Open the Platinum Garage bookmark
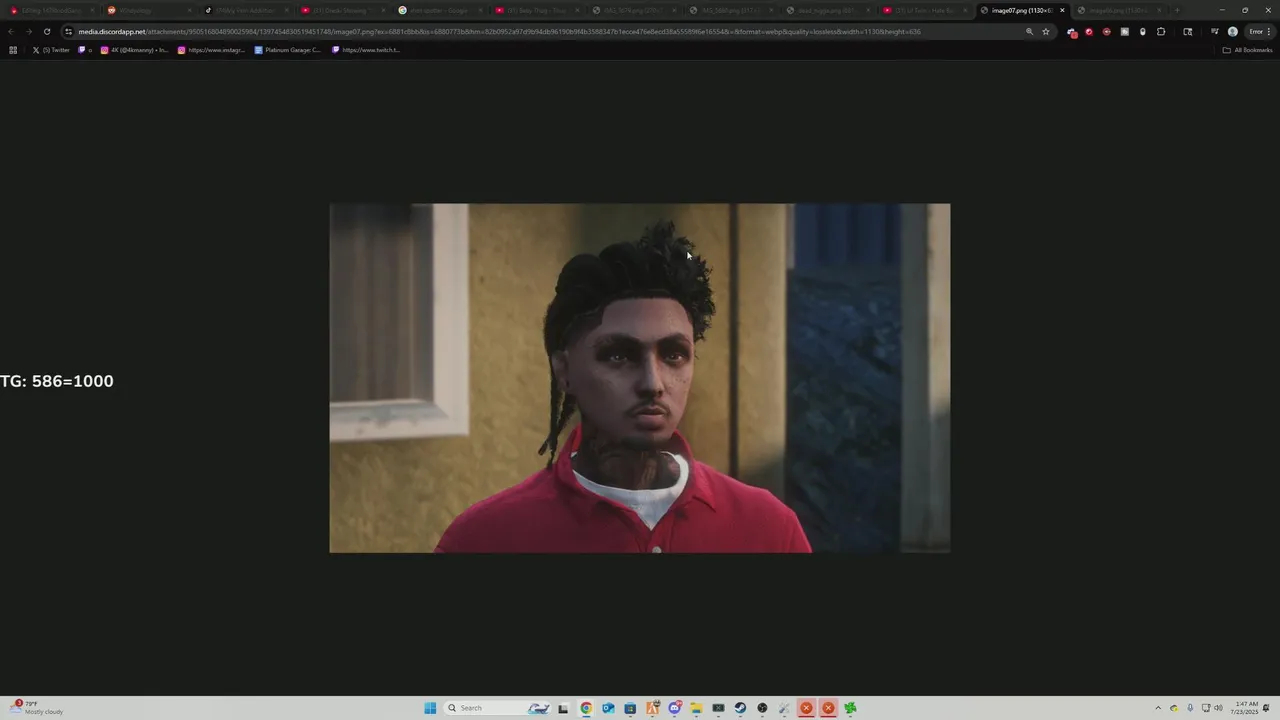 (x=288, y=50)
